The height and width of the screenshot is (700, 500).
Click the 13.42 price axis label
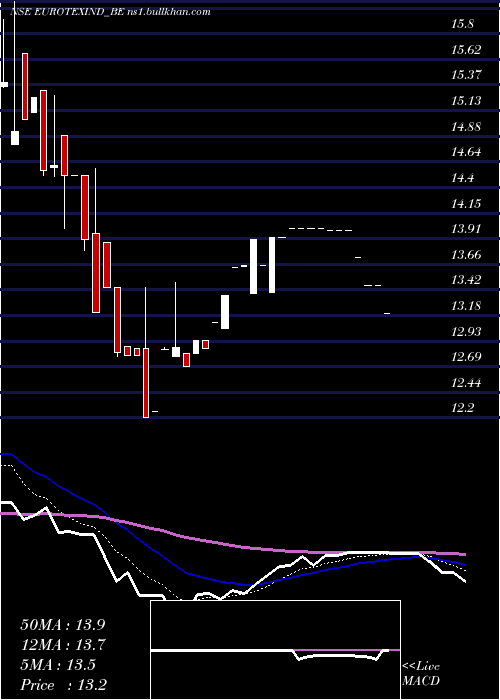pos(467,280)
